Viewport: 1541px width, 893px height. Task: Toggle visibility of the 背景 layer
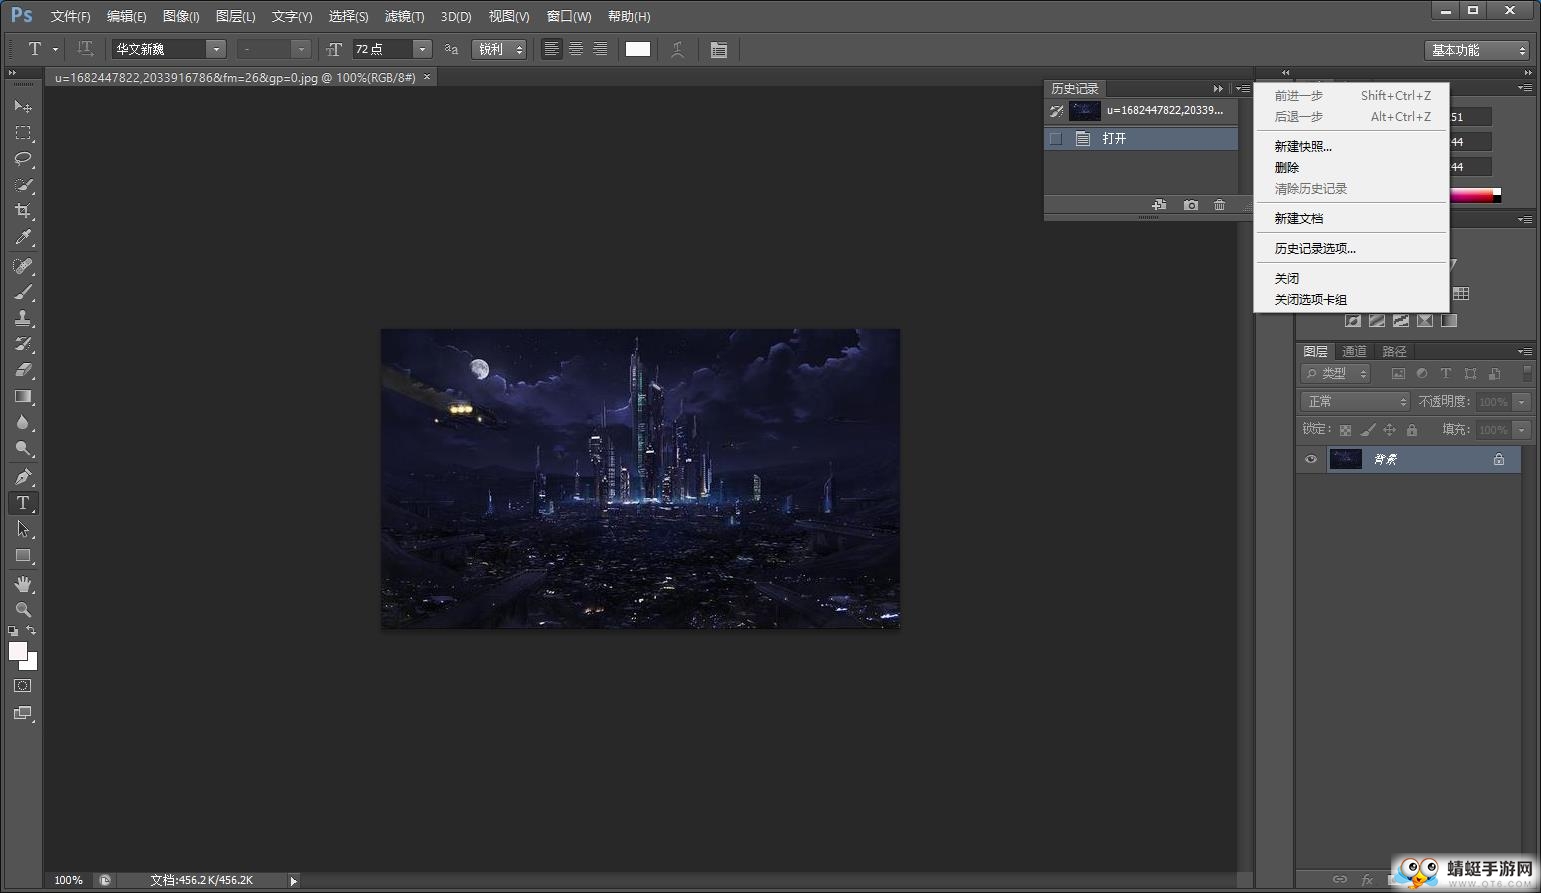click(x=1311, y=459)
